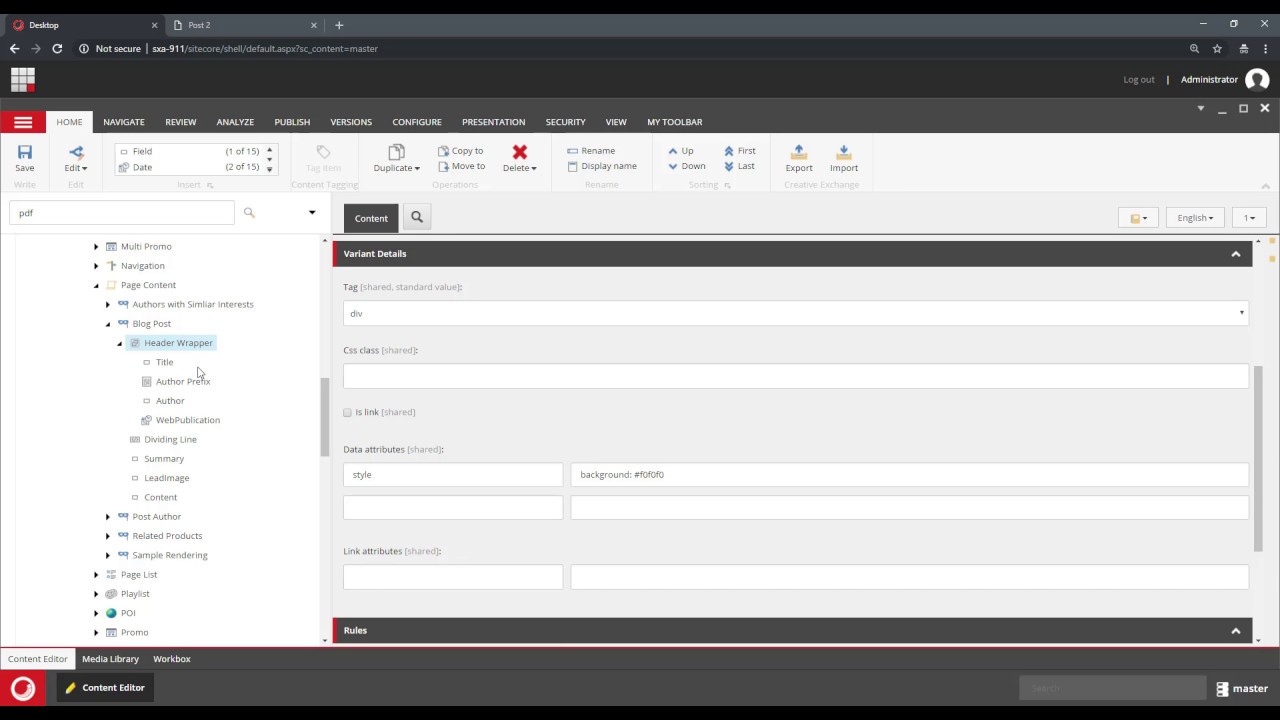Click the Content tab button in editor

pos(371,218)
